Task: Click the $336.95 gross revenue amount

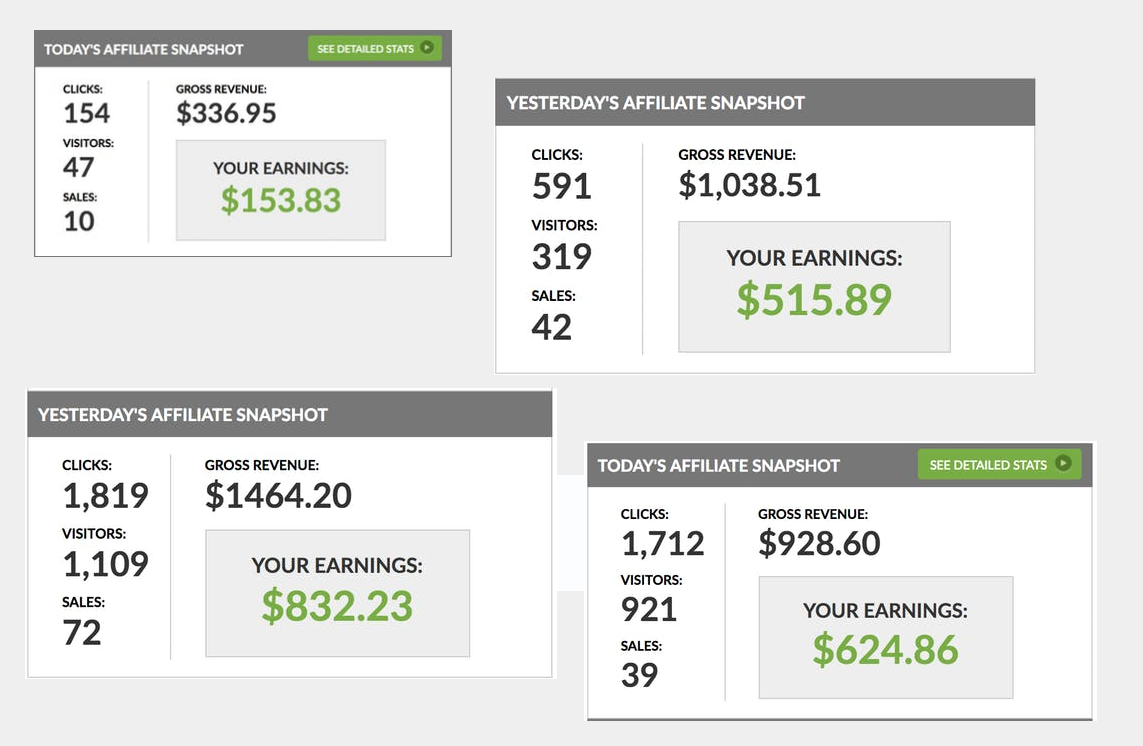Action: [x=226, y=113]
